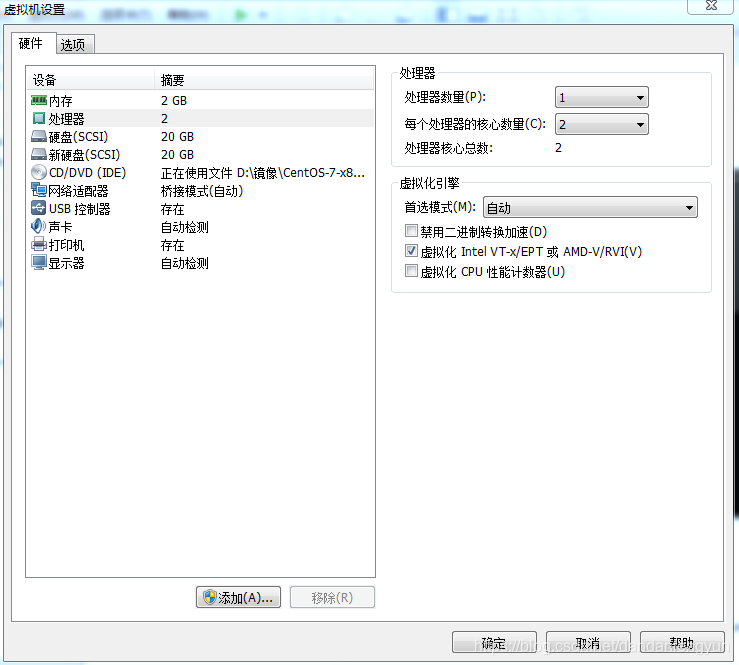Click 存在 summary of USB 控制器
The height and width of the screenshot is (665, 739).
pos(172,209)
